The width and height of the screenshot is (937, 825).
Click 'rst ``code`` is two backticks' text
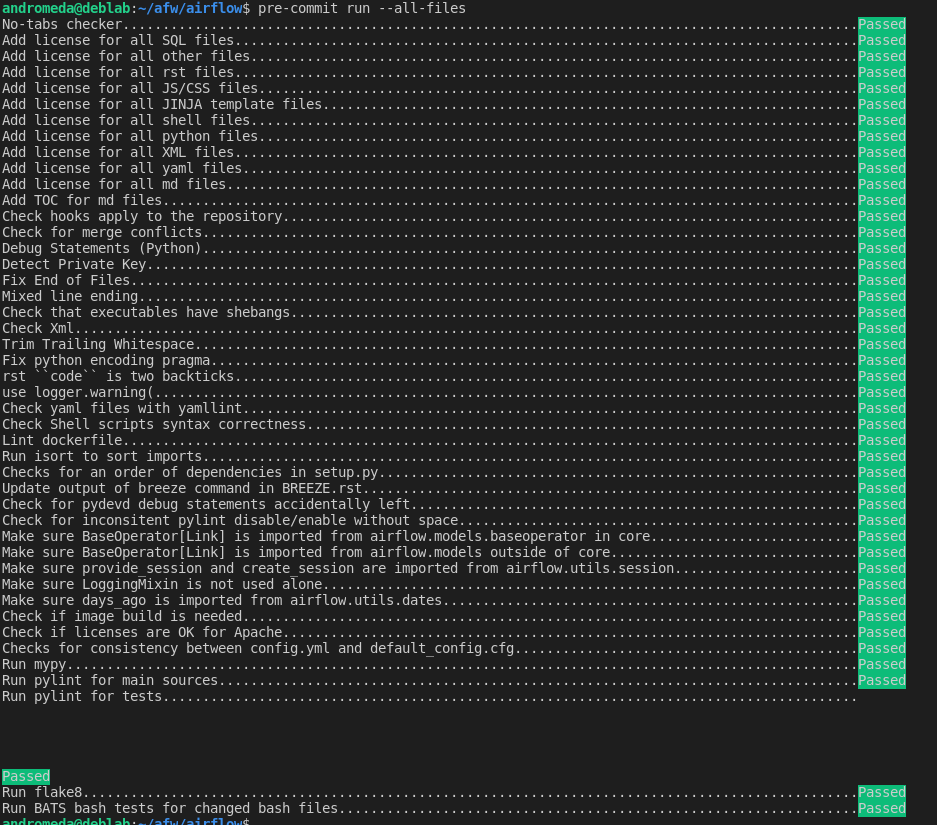click(118, 377)
